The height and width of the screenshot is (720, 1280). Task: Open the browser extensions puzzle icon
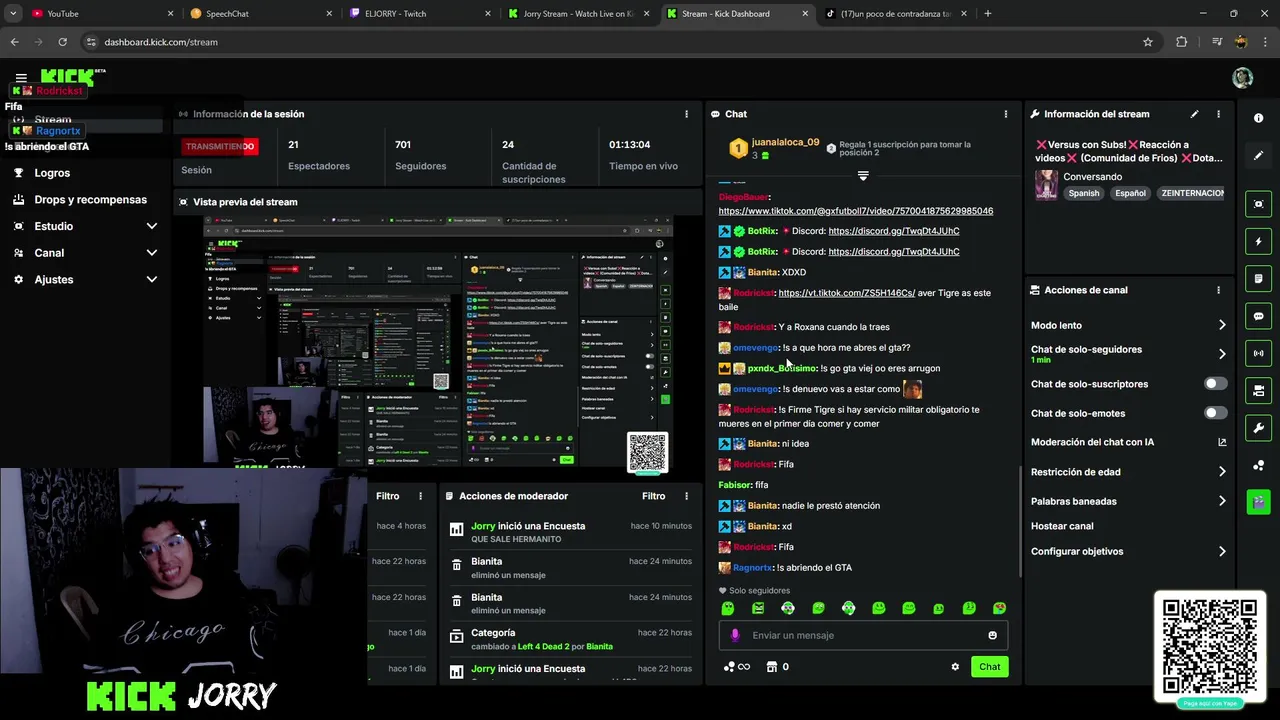[x=1182, y=42]
